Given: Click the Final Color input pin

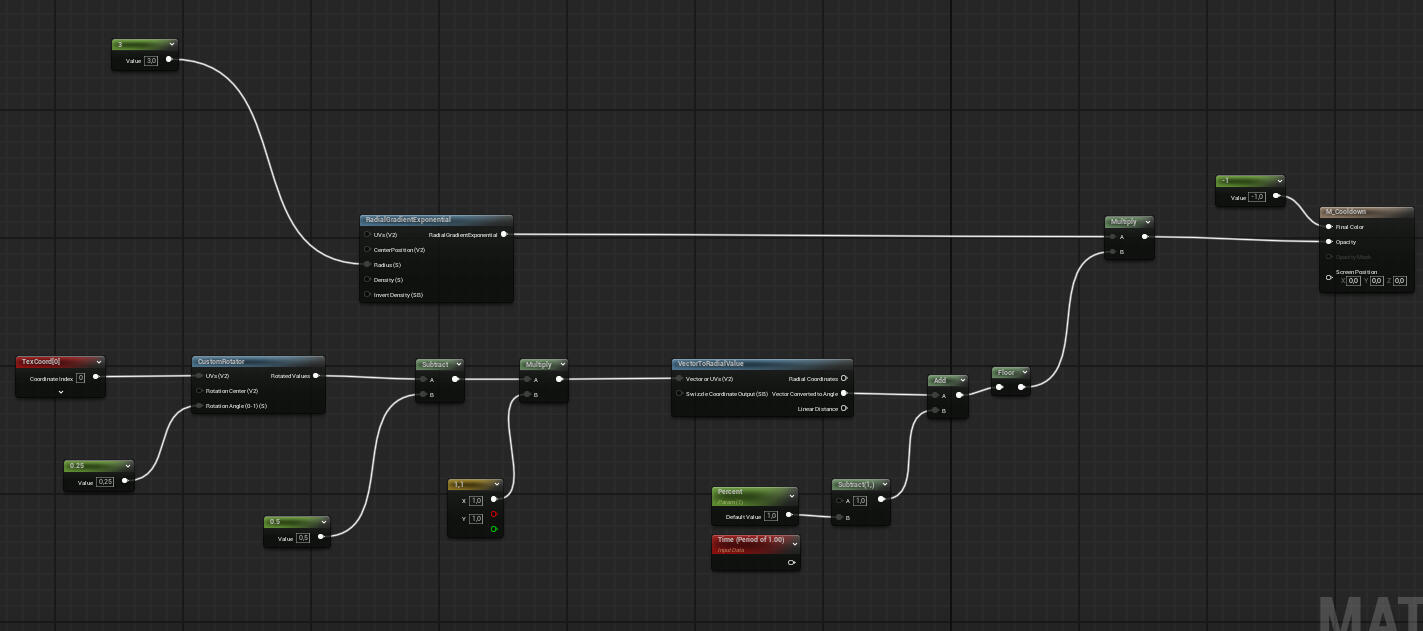Looking at the screenshot, I should pyautogui.click(x=1329, y=227).
